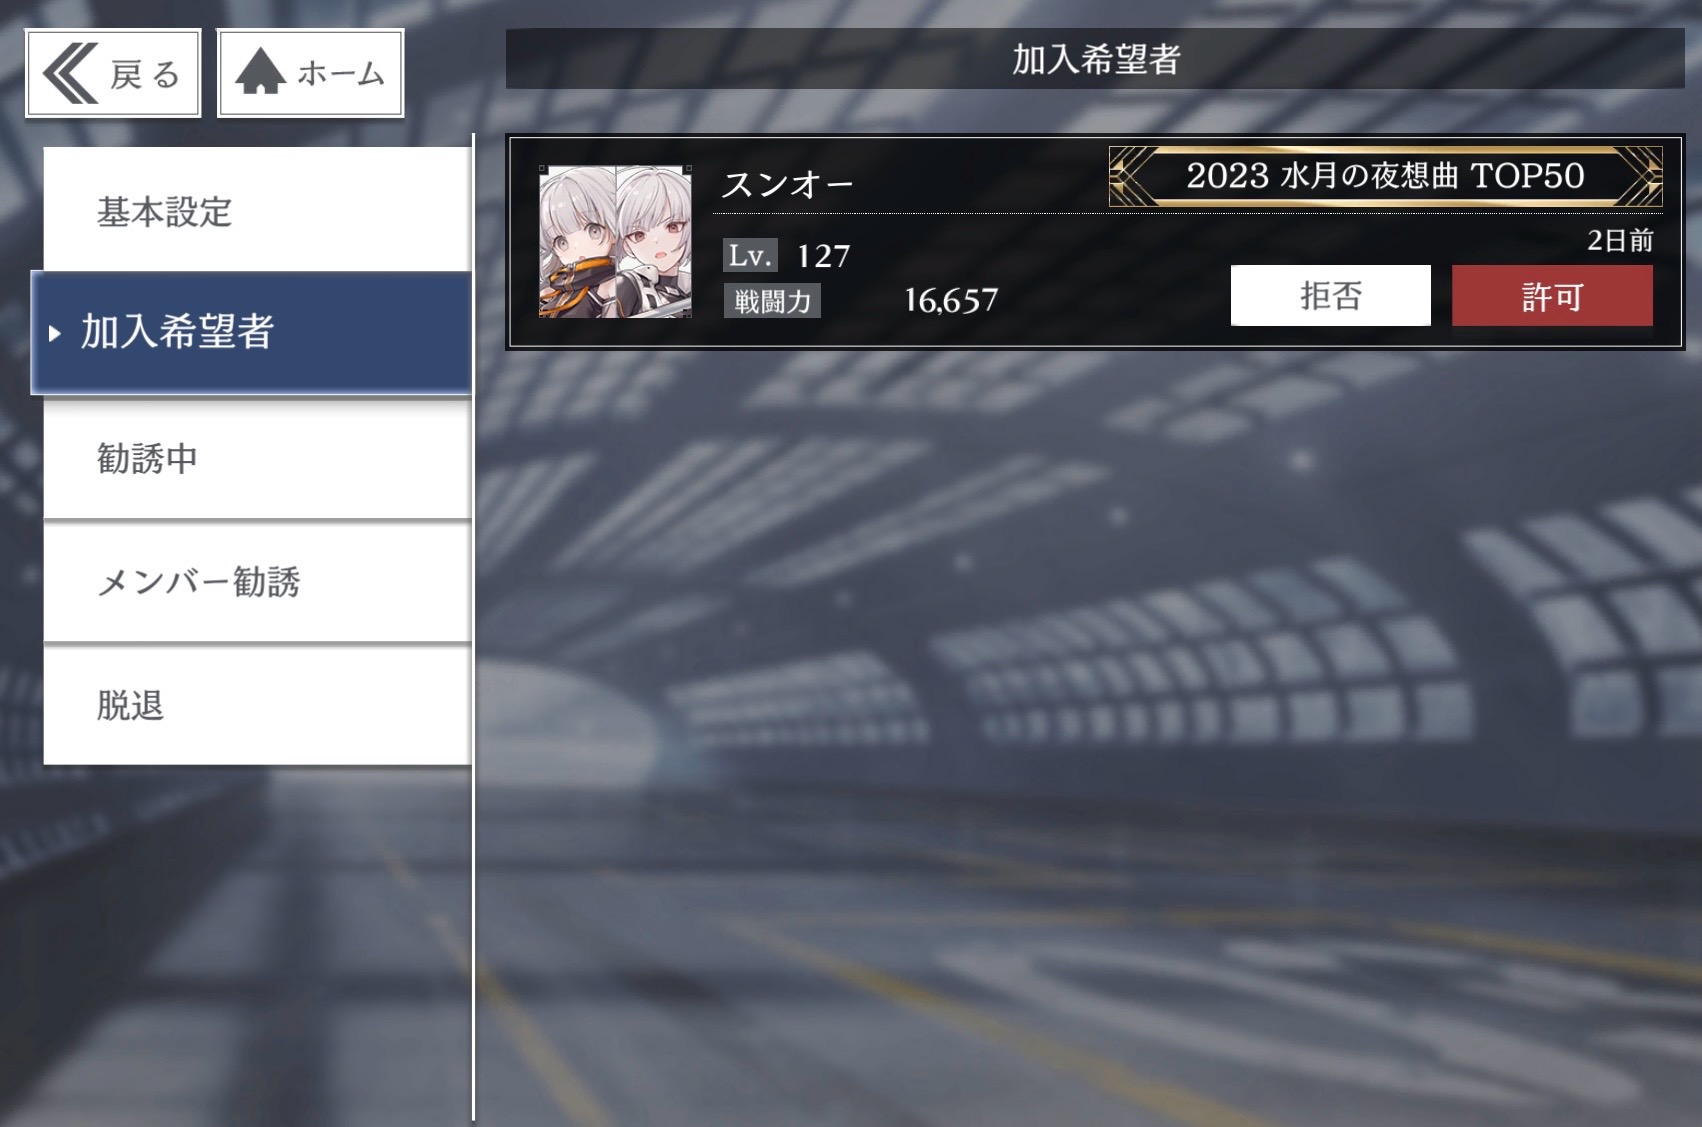Click the applicant name スンオー

coord(788,185)
